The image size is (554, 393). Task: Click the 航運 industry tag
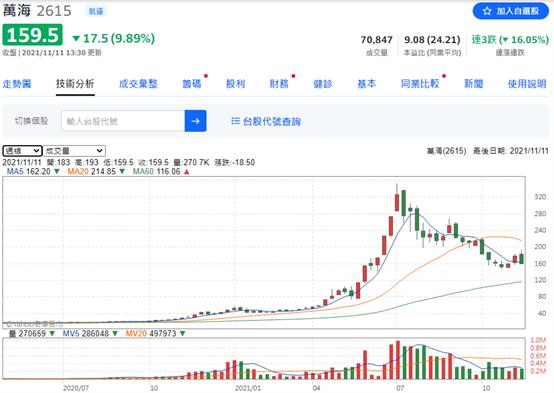(96, 12)
